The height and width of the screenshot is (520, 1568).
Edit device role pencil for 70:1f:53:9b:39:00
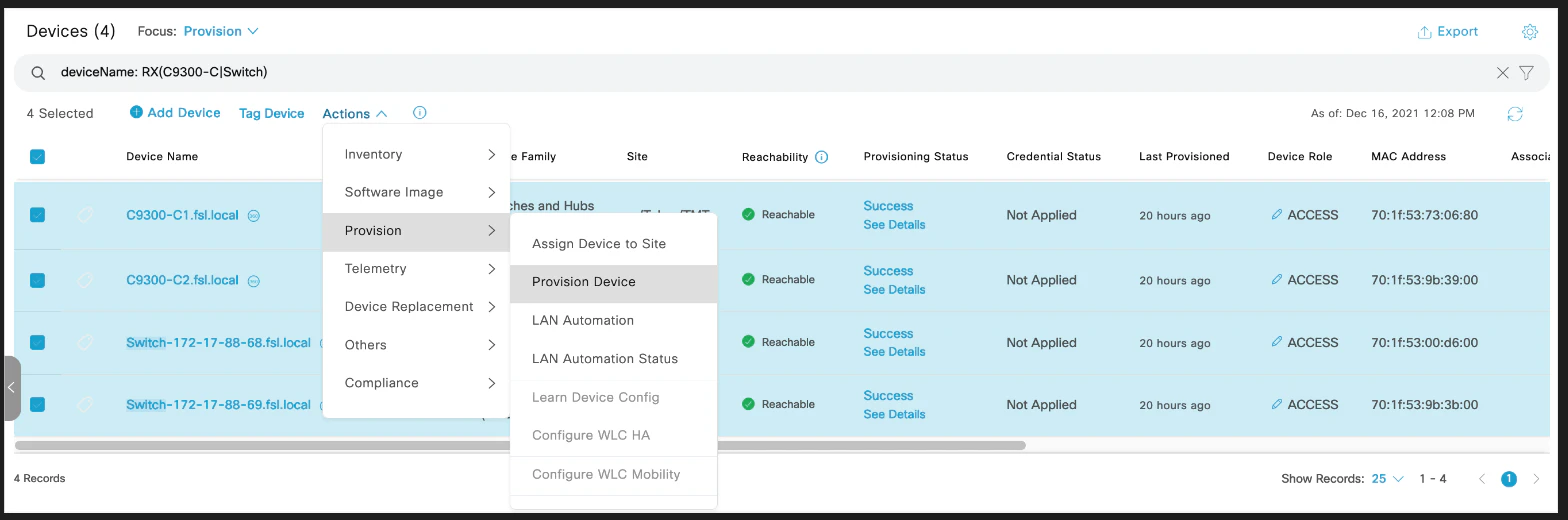[x=1277, y=280]
